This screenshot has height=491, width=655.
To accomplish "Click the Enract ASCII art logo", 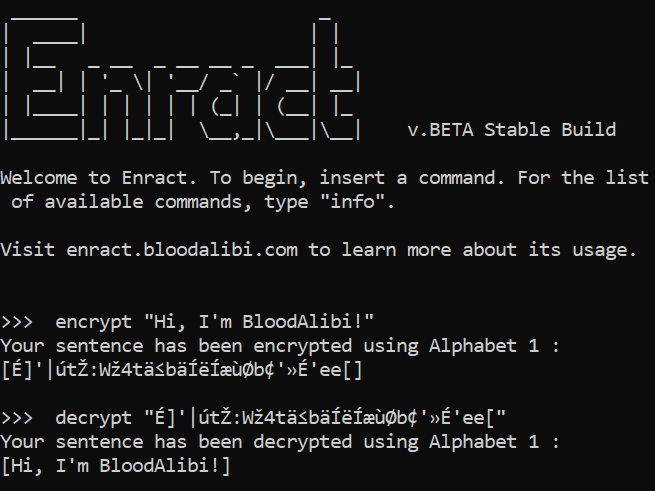I will (181, 79).
